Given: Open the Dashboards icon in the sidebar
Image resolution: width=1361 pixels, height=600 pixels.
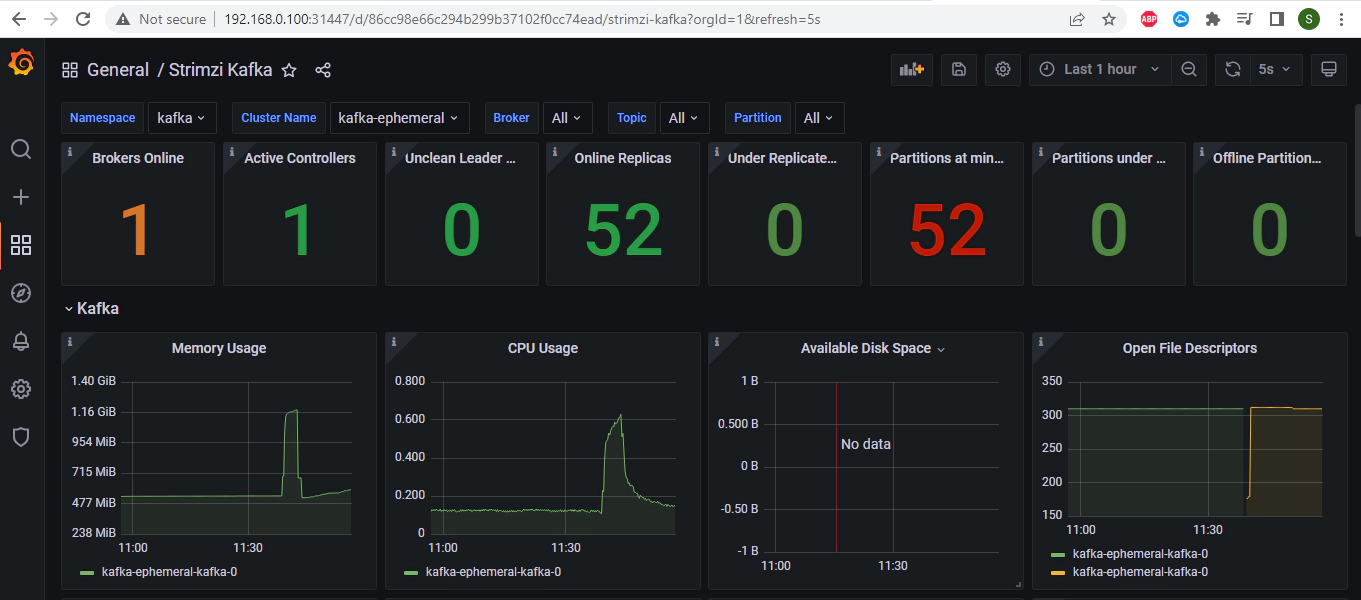Looking at the screenshot, I should tap(21, 245).
